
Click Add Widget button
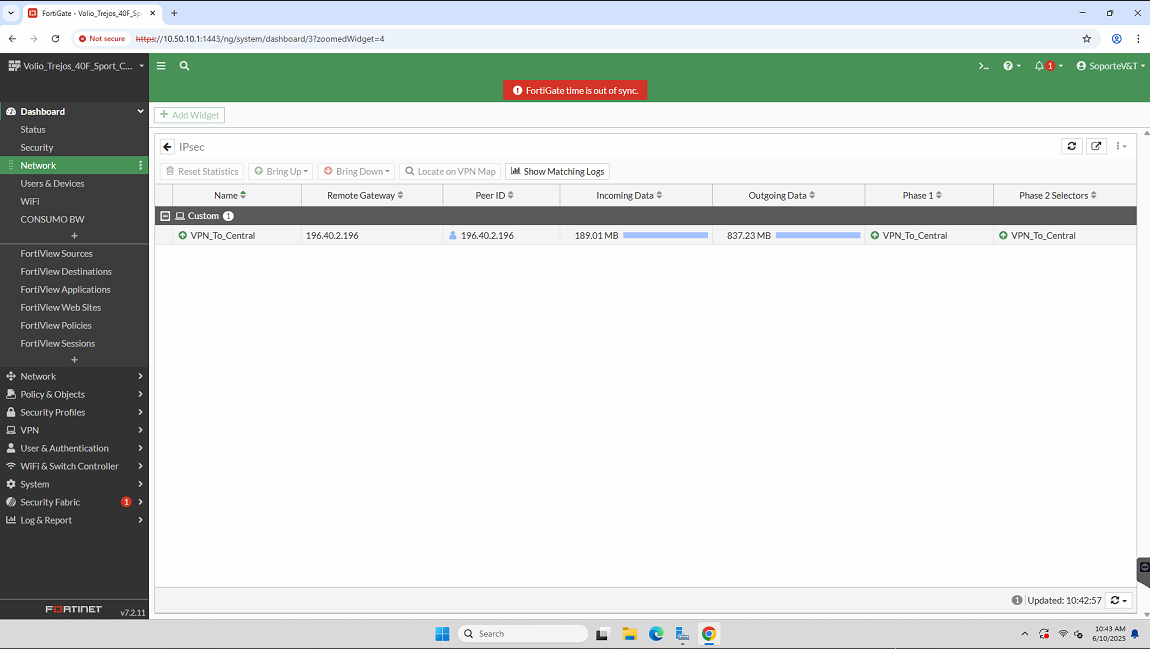click(x=189, y=115)
